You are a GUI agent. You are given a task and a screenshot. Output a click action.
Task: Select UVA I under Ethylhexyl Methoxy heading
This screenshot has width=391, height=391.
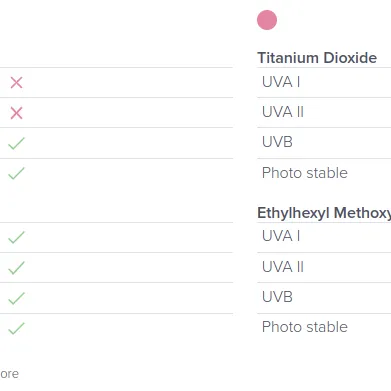tap(281, 236)
